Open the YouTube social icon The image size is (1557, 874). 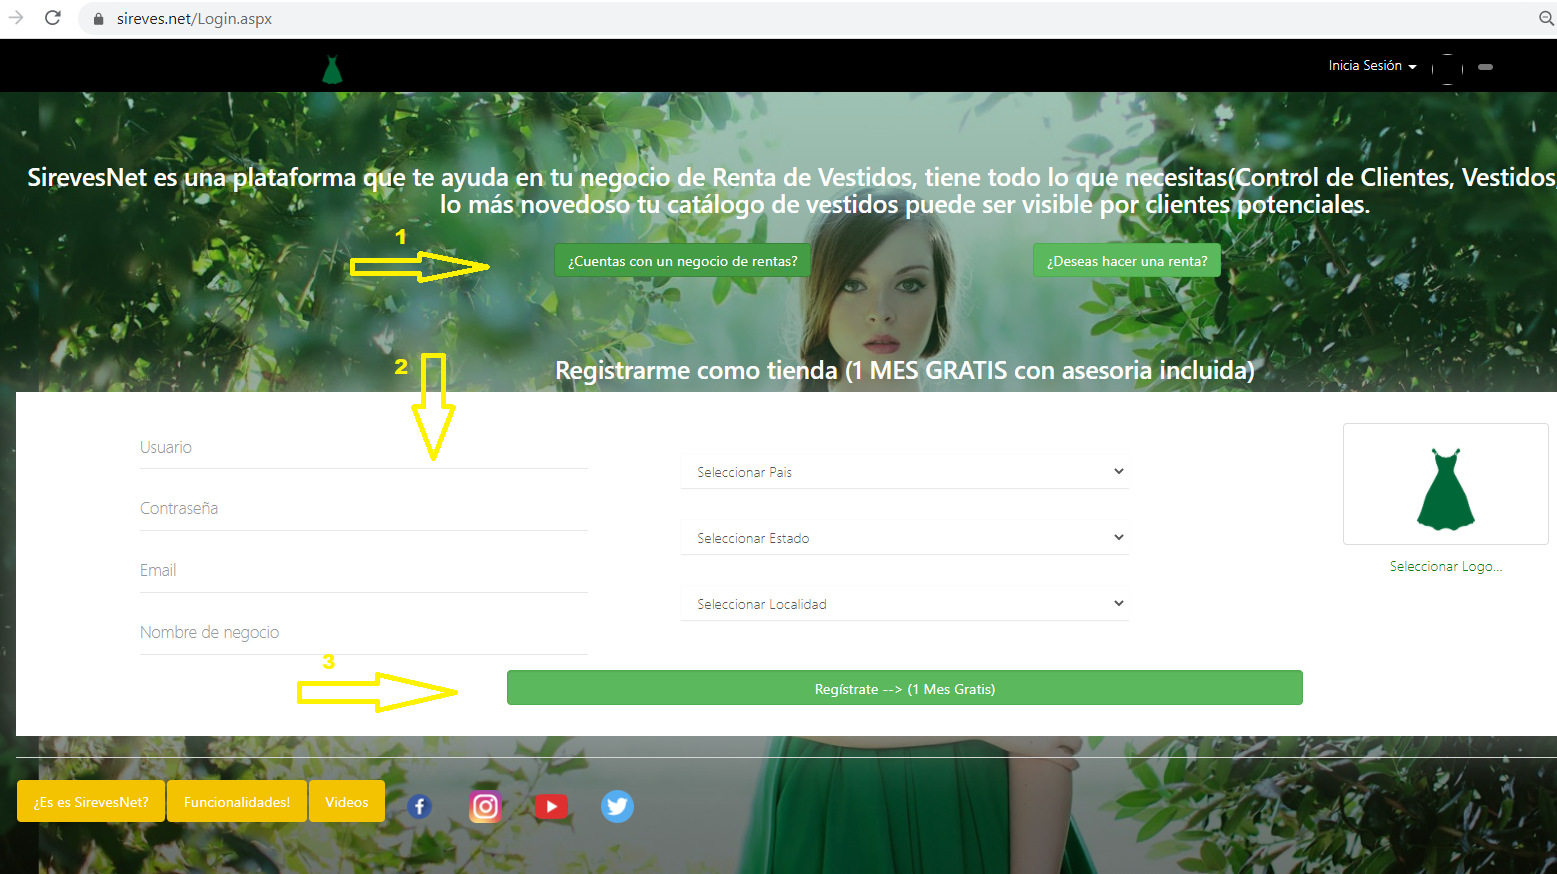click(x=551, y=806)
